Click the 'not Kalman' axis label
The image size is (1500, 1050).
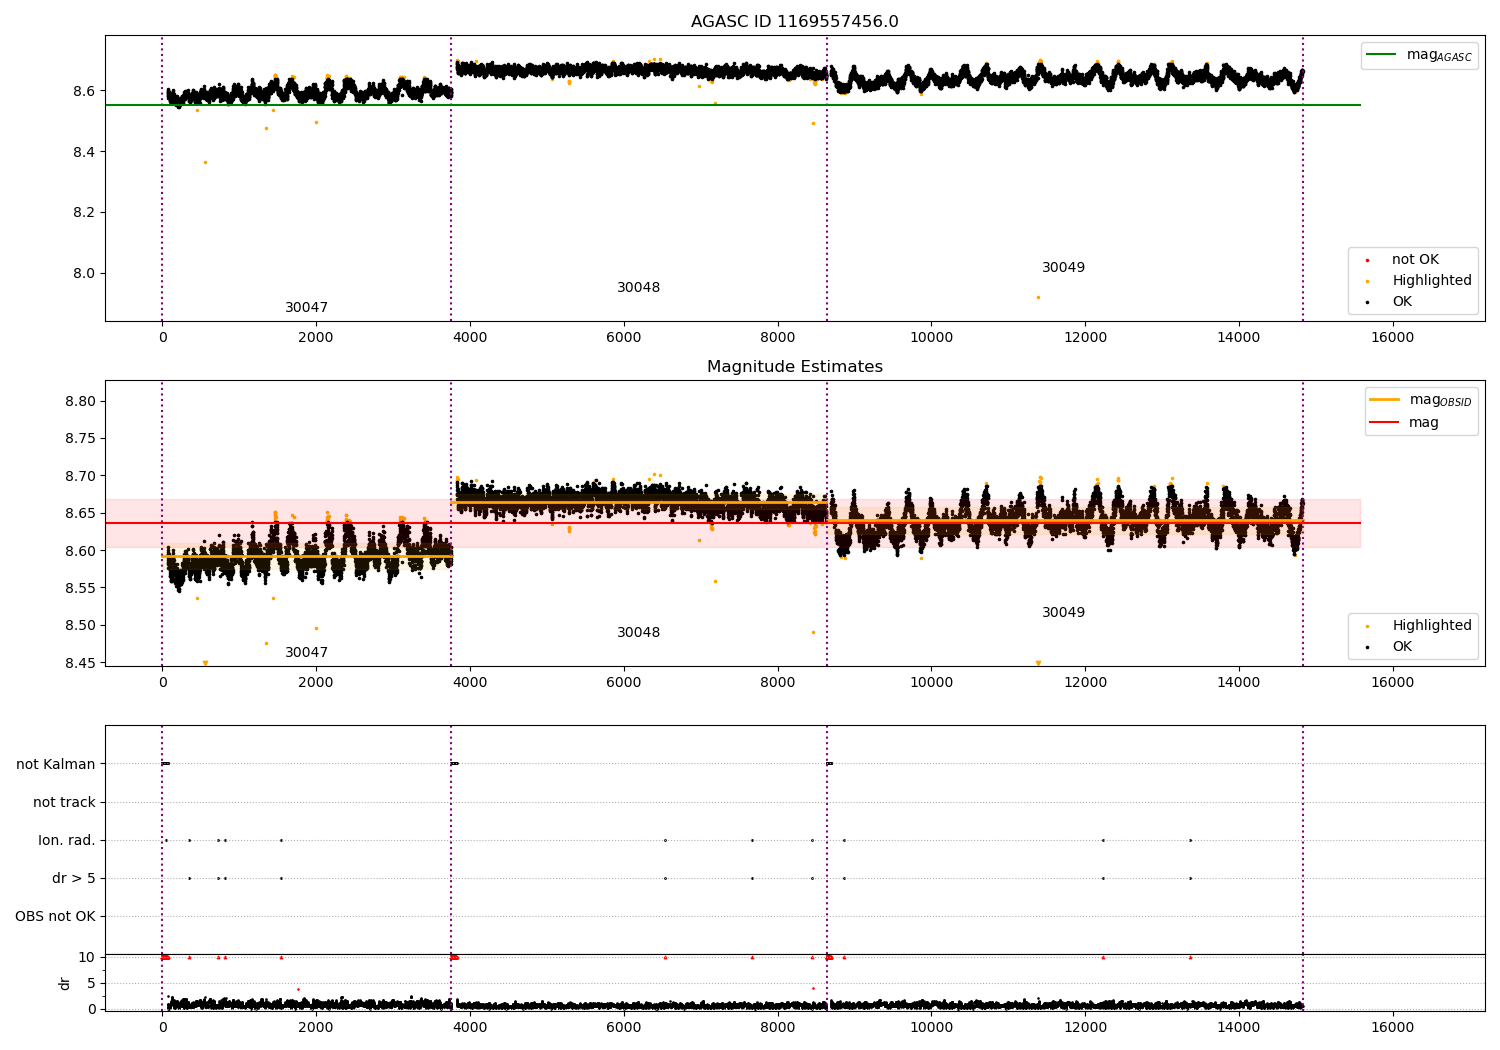[56, 765]
